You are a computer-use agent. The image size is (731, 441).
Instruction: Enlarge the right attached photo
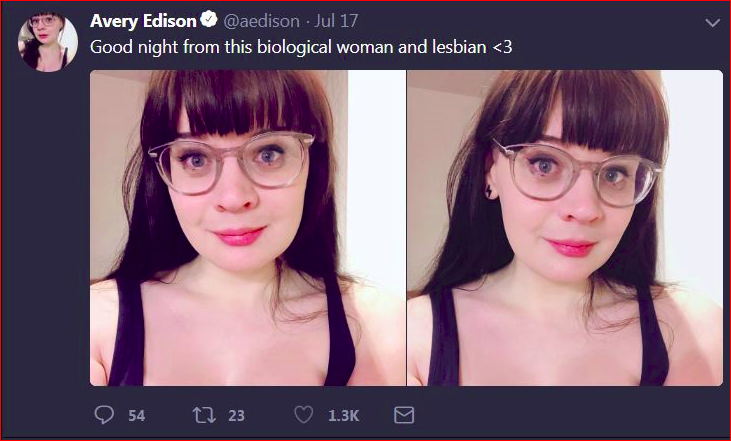[565, 228]
